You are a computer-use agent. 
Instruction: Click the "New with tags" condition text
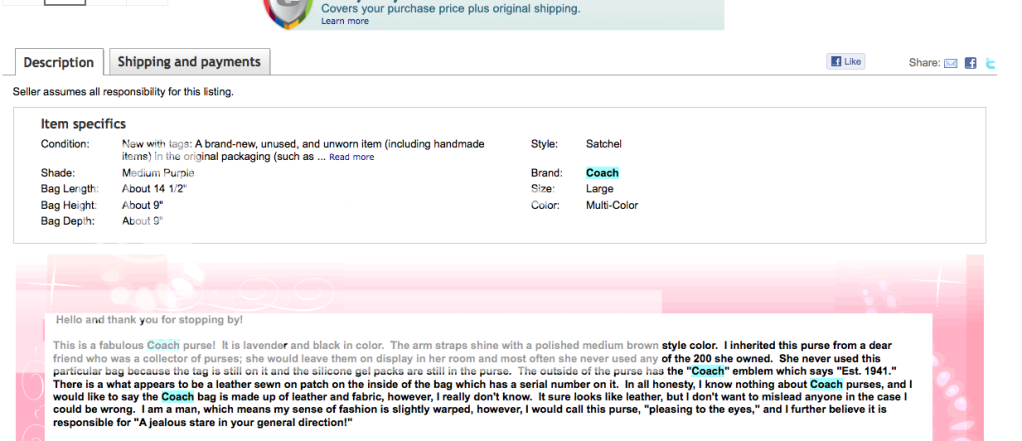pos(156,144)
